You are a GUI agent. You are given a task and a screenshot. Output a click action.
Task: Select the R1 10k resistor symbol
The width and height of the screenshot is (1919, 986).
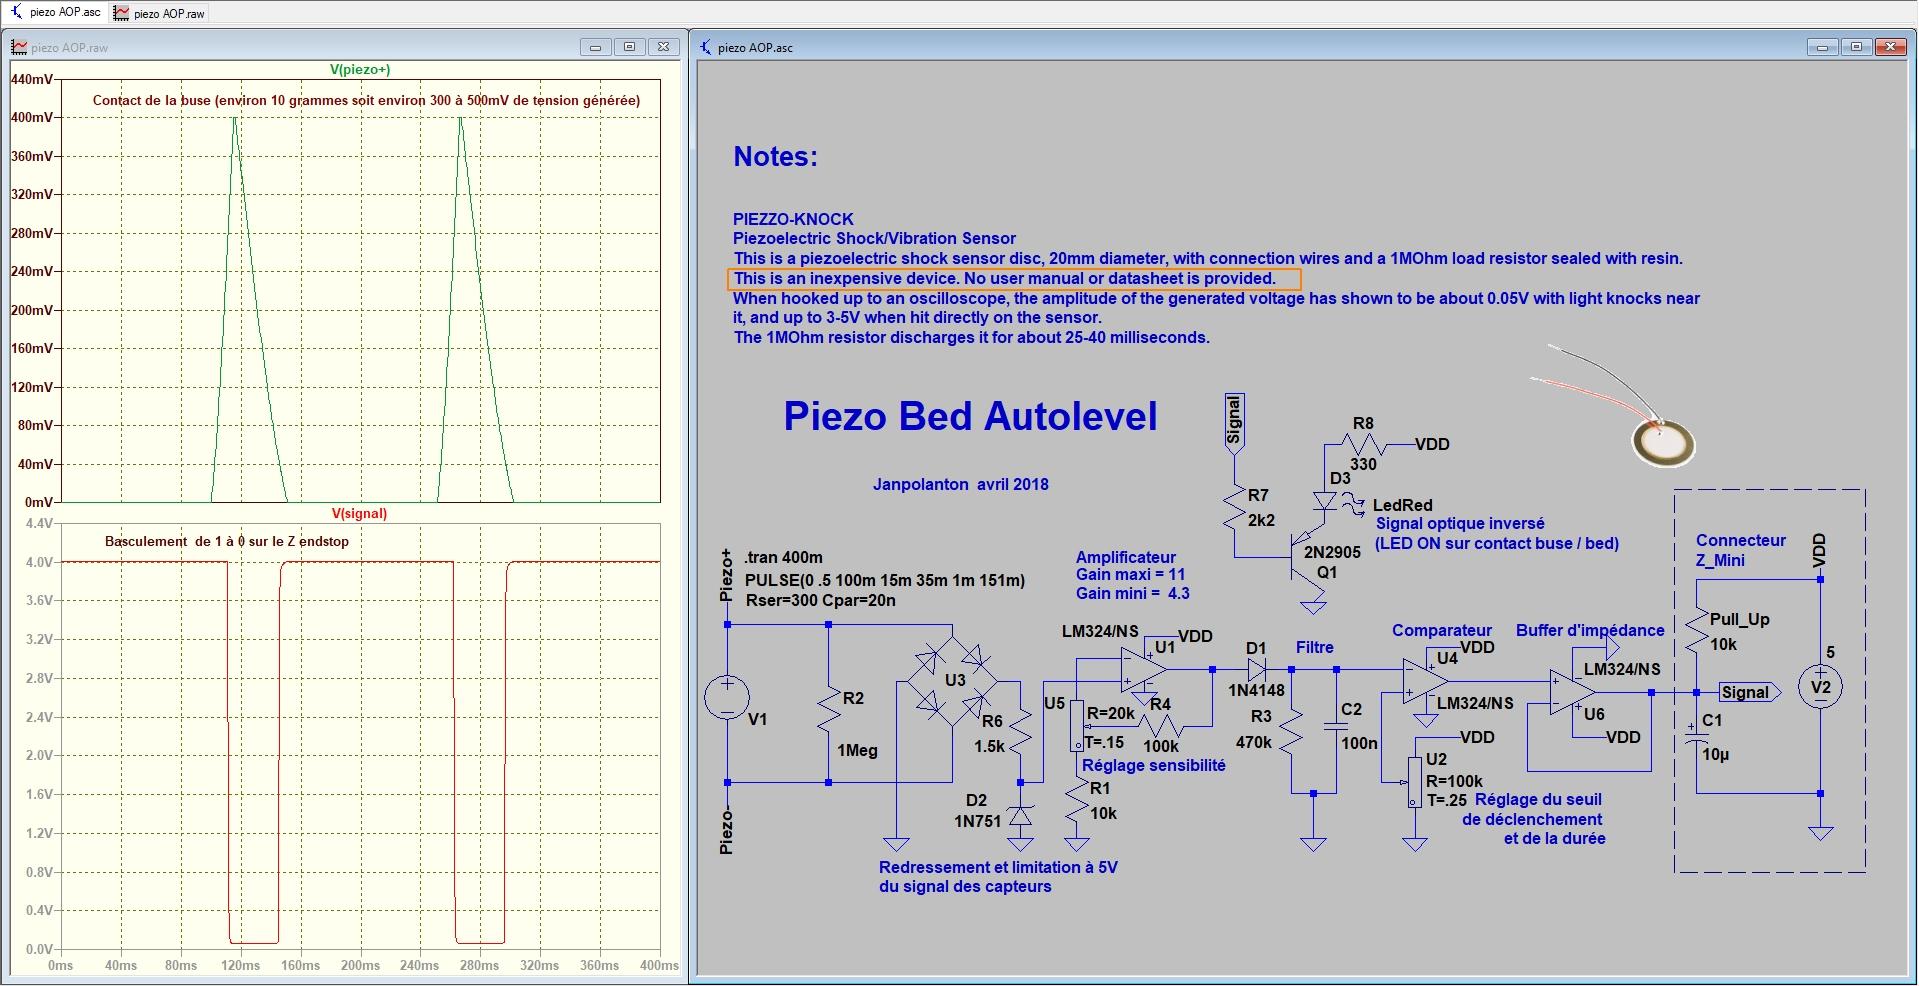click(1076, 801)
